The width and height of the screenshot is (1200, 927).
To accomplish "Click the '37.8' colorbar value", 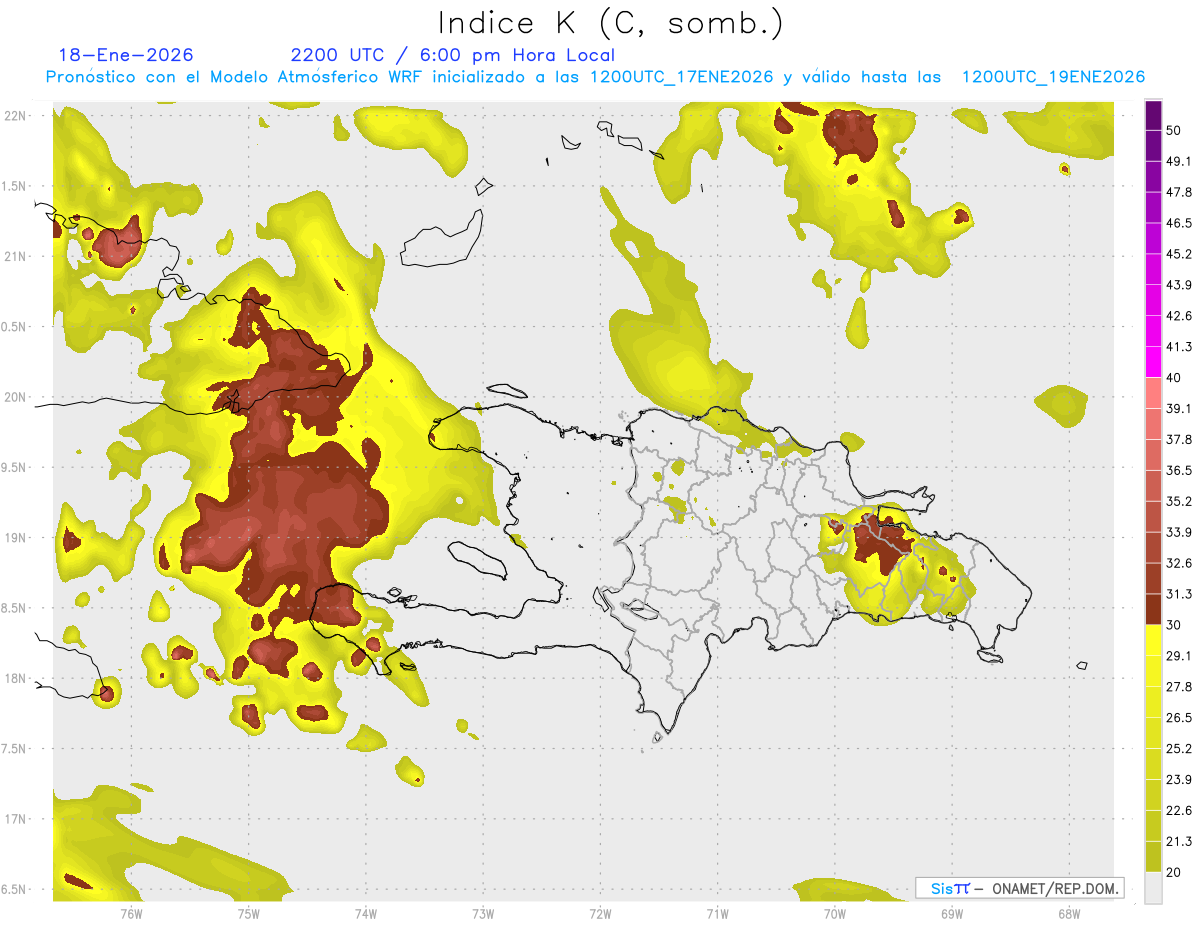I will [x=1179, y=439].
